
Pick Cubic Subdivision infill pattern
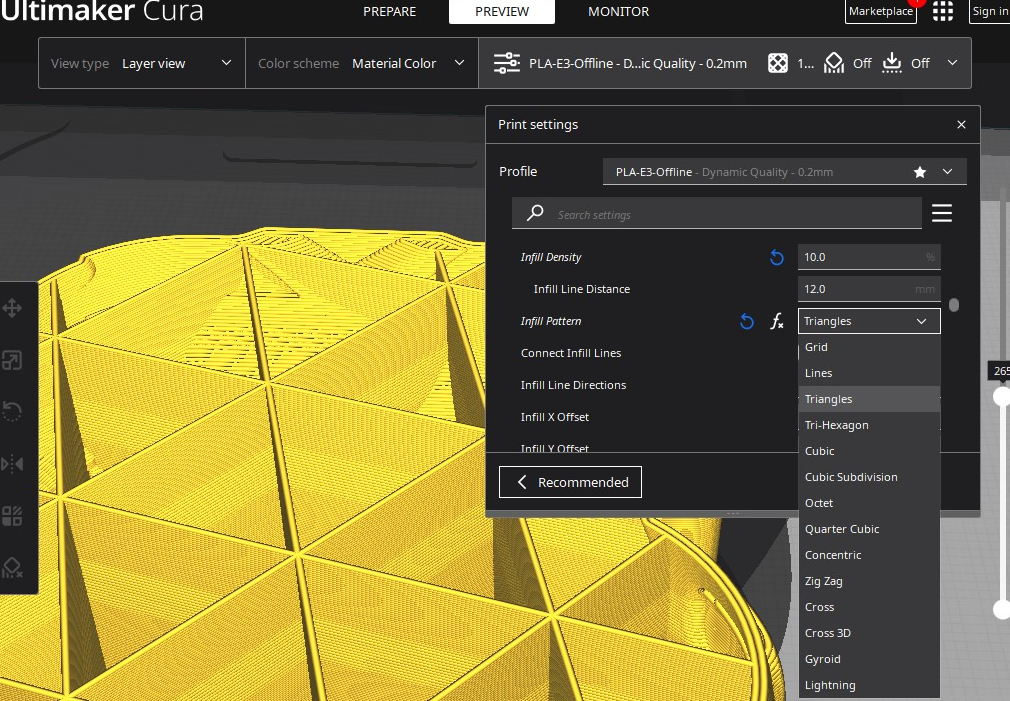click(x=851, y=477)
